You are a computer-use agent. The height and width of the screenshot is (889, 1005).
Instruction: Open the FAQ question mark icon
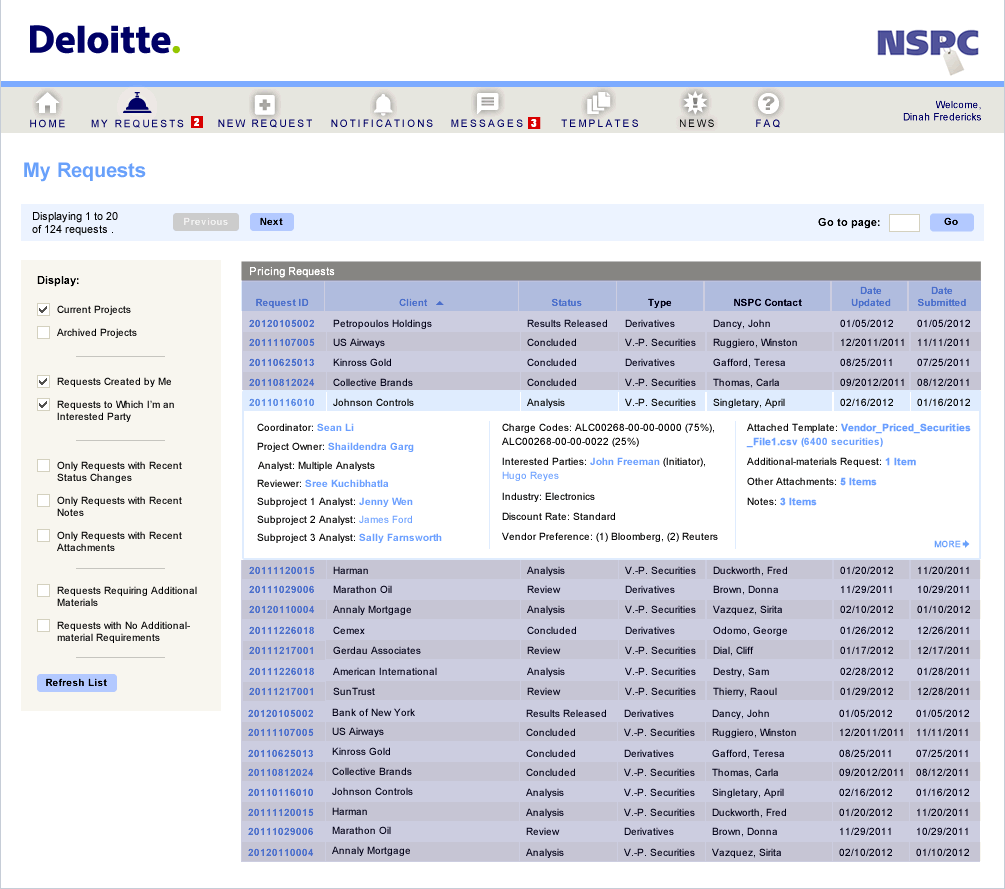coord(768,103)
